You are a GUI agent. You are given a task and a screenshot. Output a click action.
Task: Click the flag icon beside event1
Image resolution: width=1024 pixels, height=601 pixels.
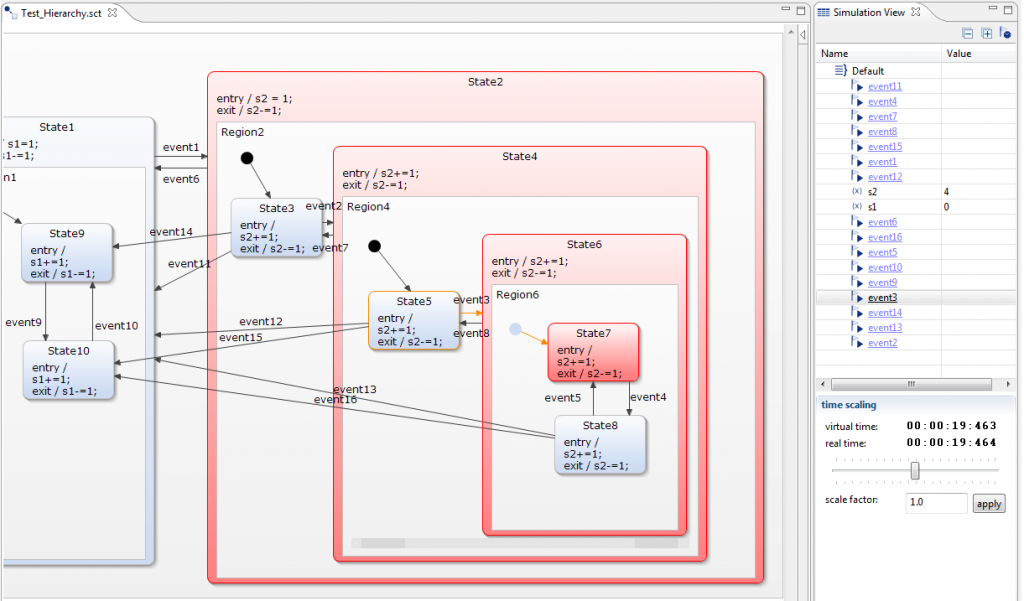click(857, 161)
